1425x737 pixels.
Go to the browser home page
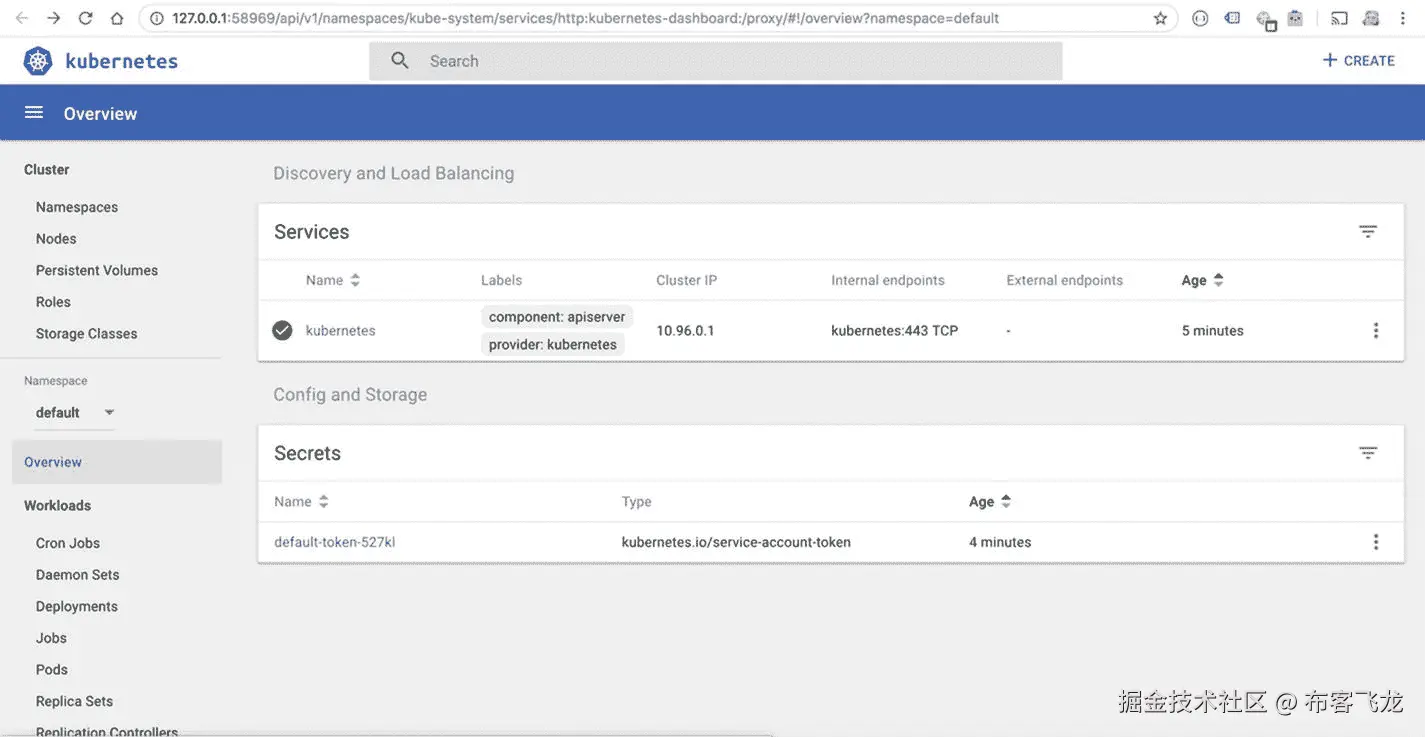coord(117,18)
